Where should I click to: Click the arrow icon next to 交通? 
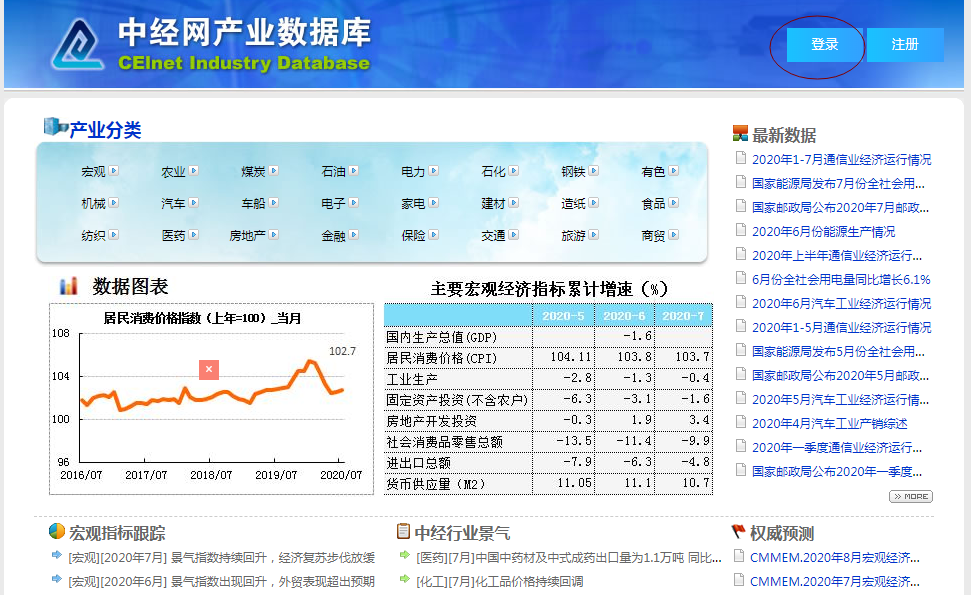(x=514, y=235)
